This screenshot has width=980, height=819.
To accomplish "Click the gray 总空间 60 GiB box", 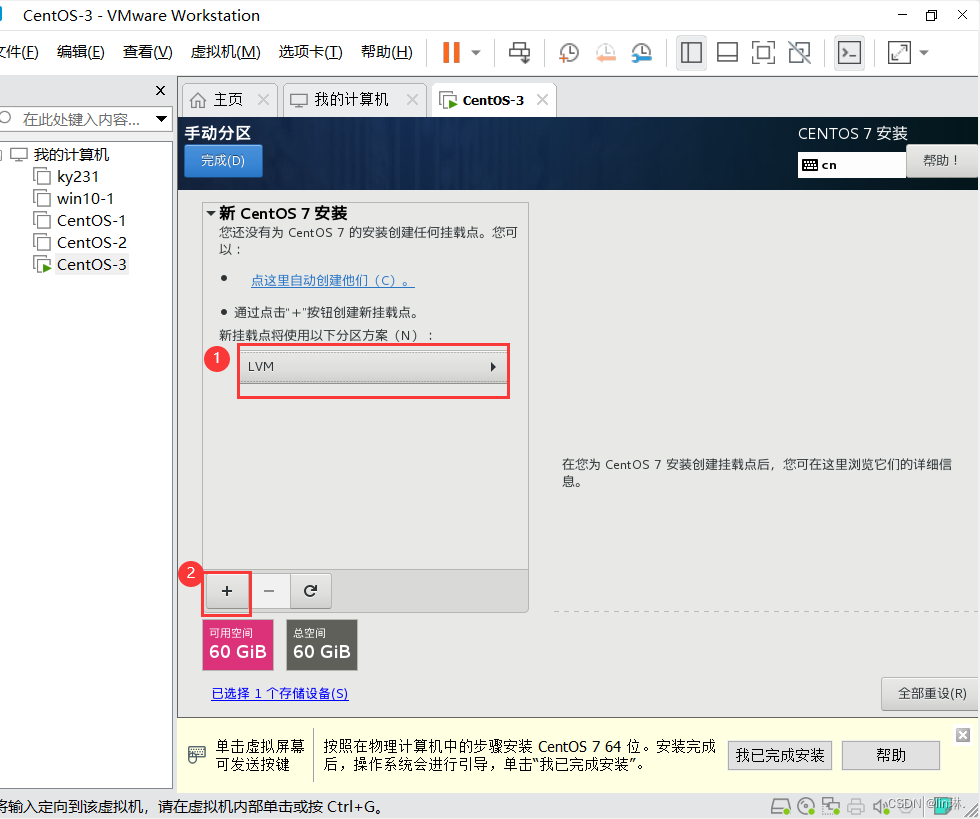I will [322, 645].
